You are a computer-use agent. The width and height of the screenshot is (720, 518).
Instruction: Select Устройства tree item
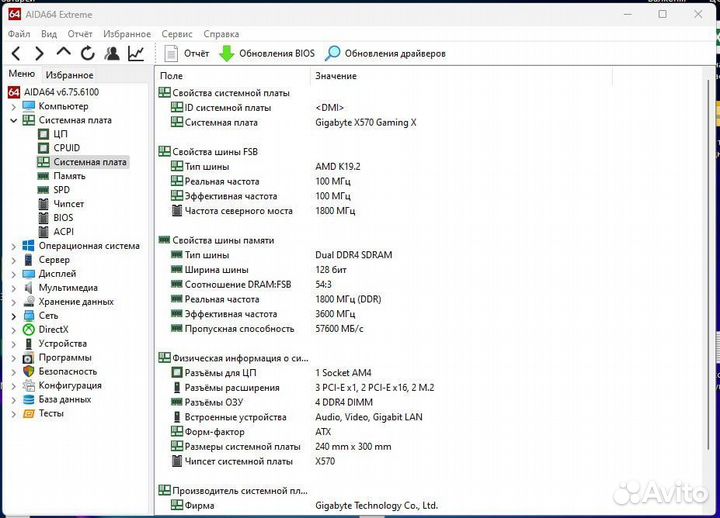click(x=55, y=343)
